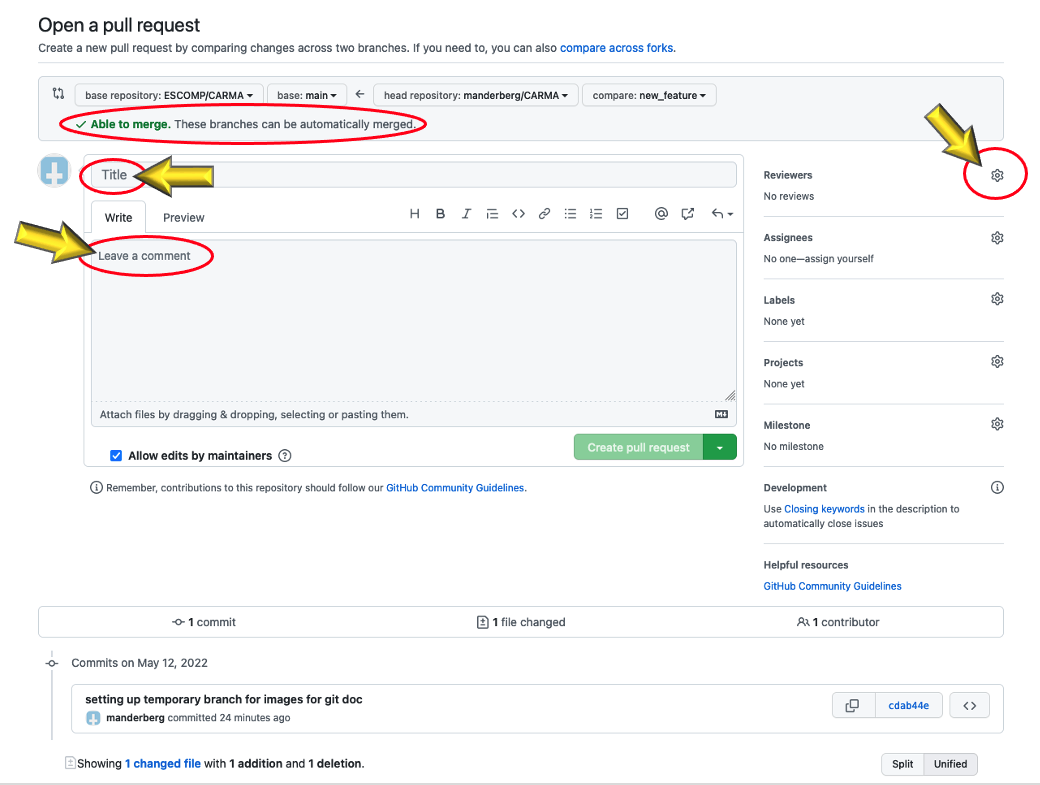Copy the full commit SHA icon
The width and height of the screenshot is (1040, 785).
pyautogui.click(x=852, y=705)
